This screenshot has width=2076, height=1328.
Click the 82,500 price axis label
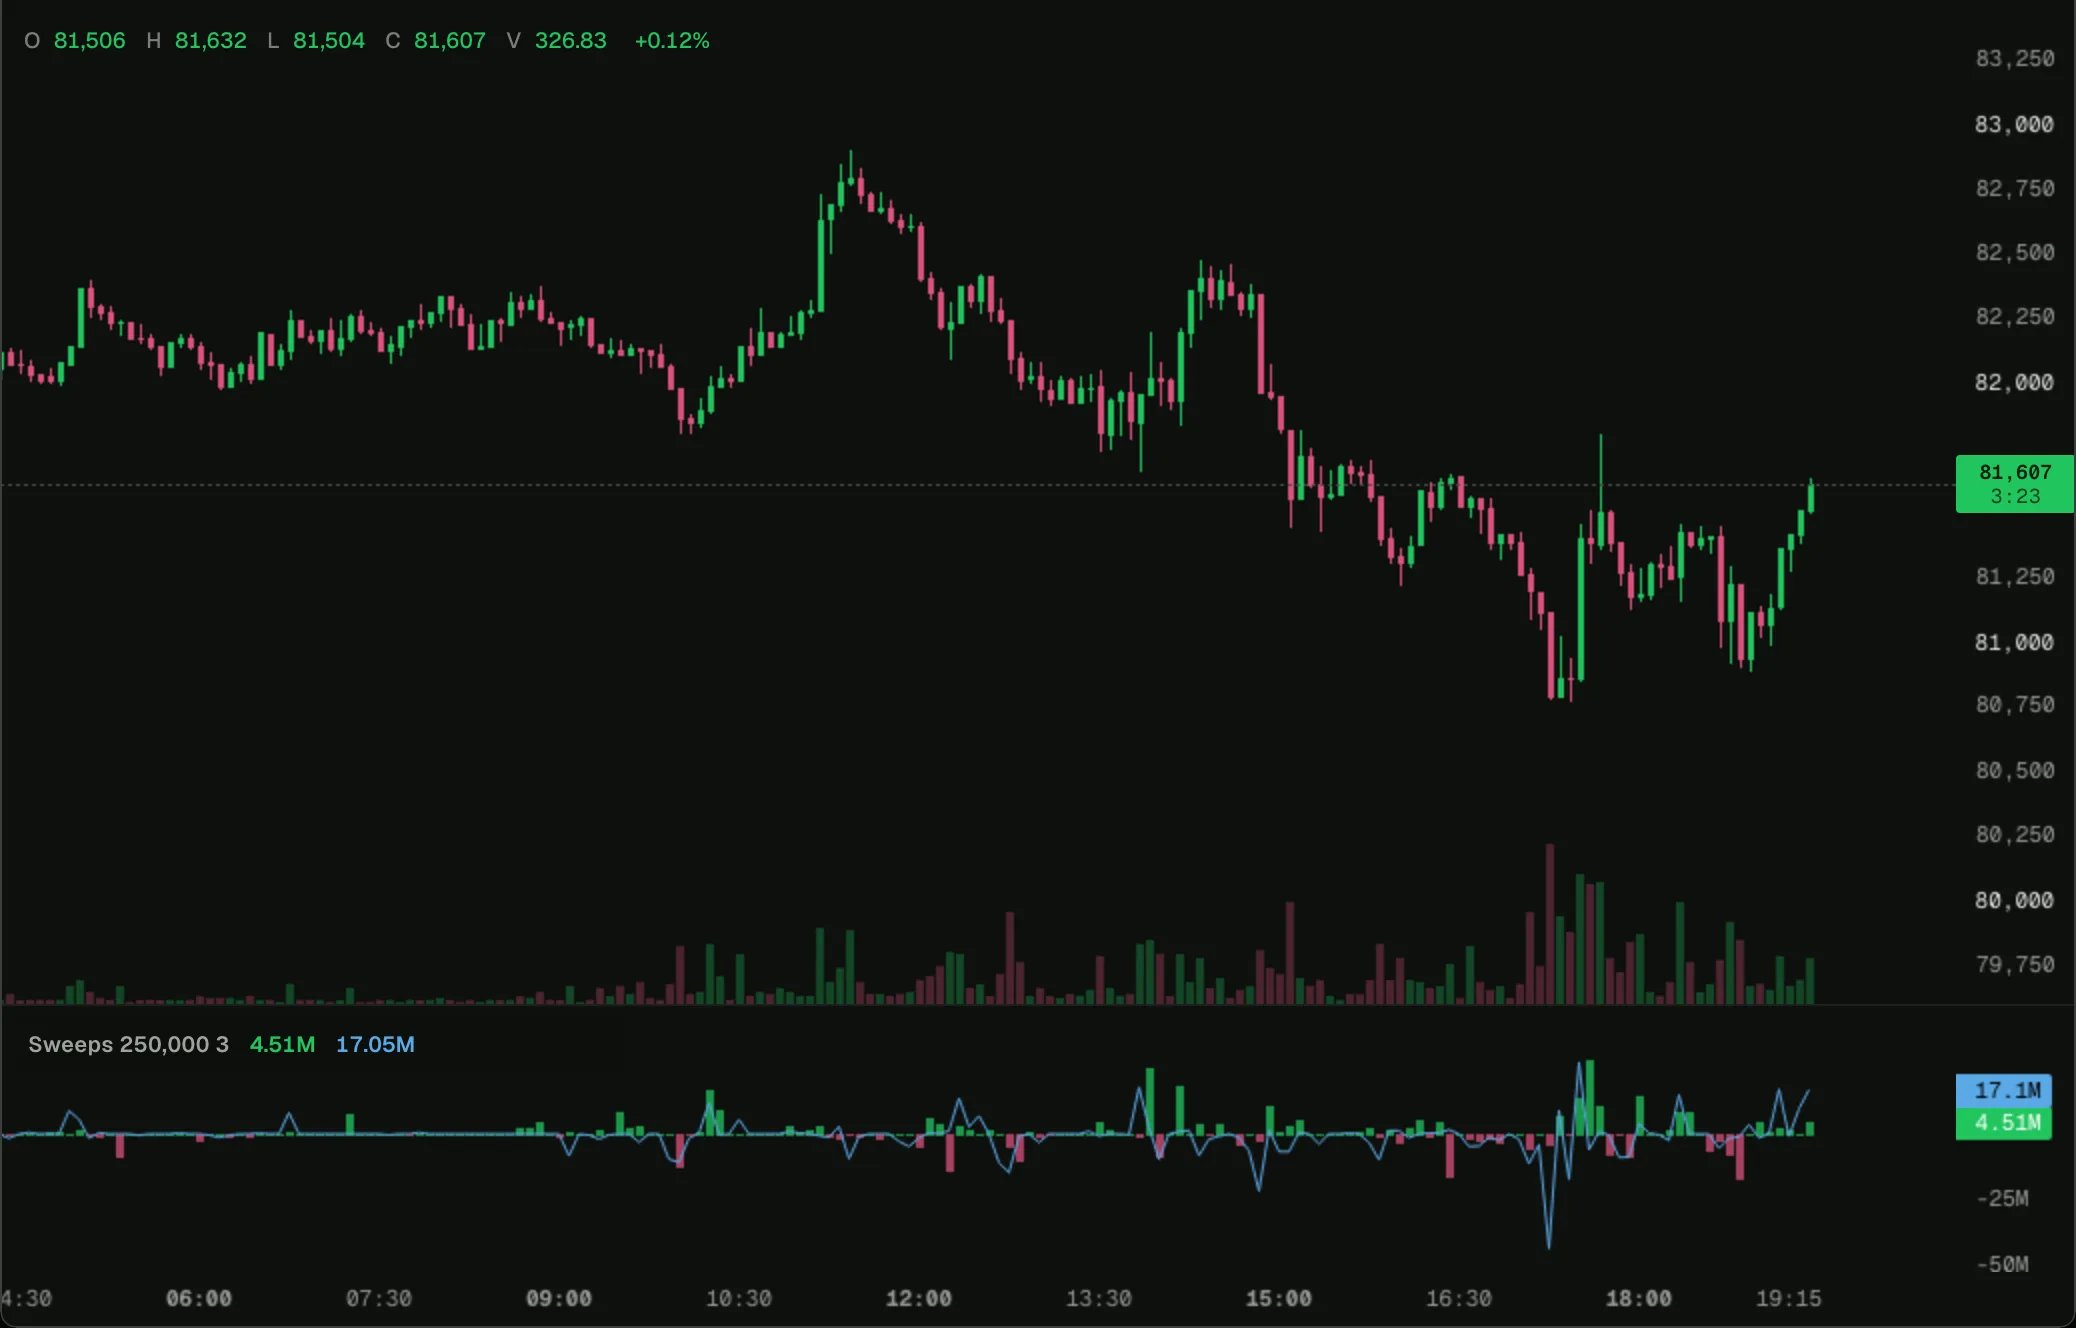2014,252
